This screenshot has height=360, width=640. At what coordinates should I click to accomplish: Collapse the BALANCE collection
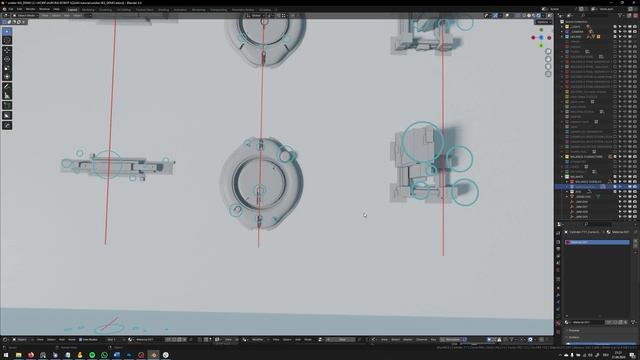point(562,177)
